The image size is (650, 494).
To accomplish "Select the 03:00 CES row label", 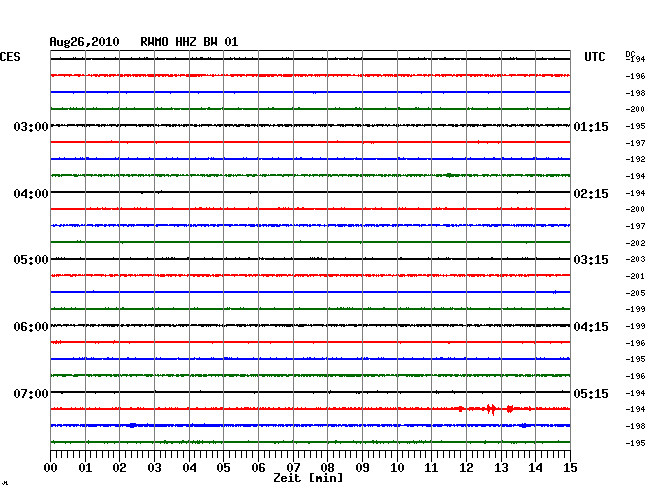I will pos(31,126).
